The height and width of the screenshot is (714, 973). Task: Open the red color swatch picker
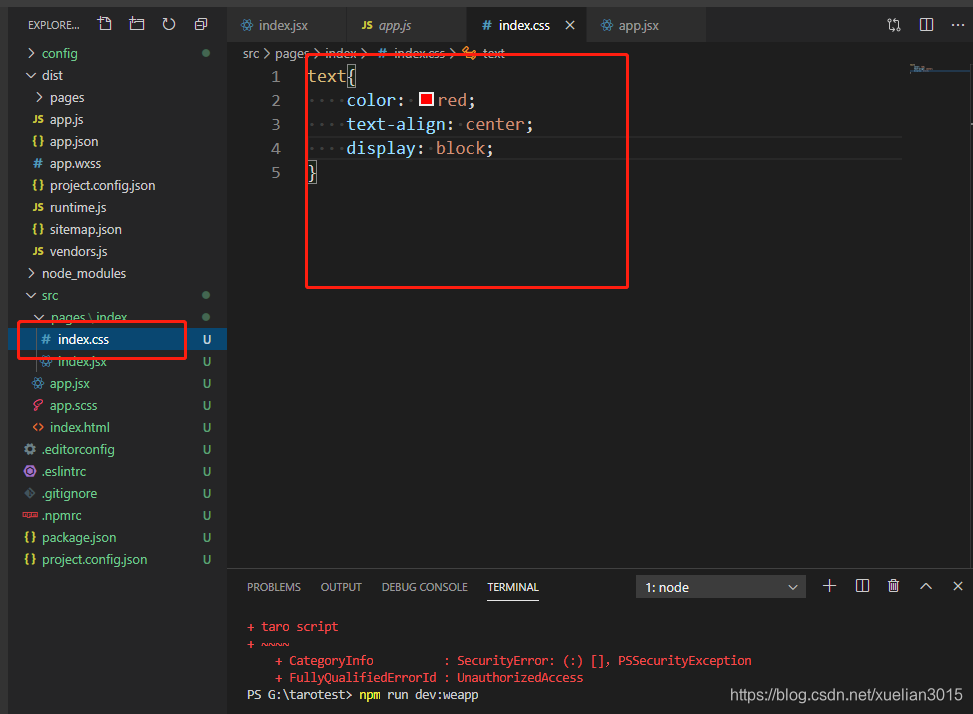coord(426,99)
